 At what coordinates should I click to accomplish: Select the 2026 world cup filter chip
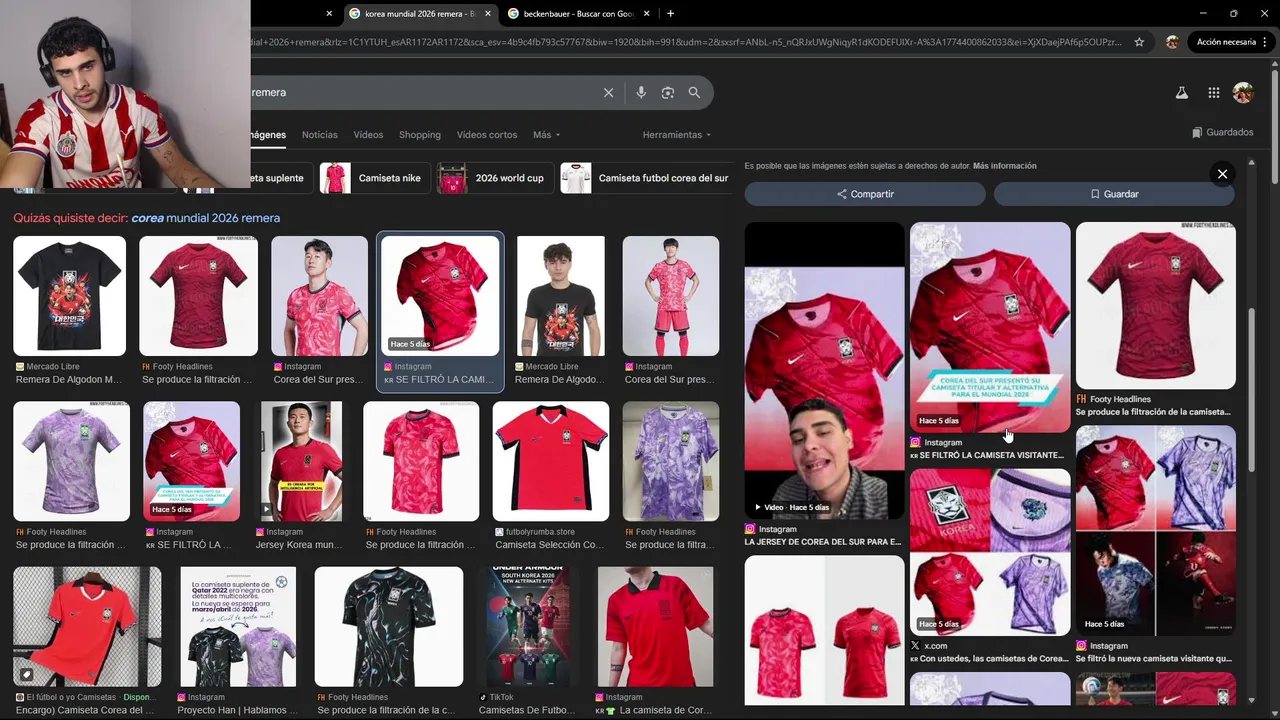click(x=494, y=178)
